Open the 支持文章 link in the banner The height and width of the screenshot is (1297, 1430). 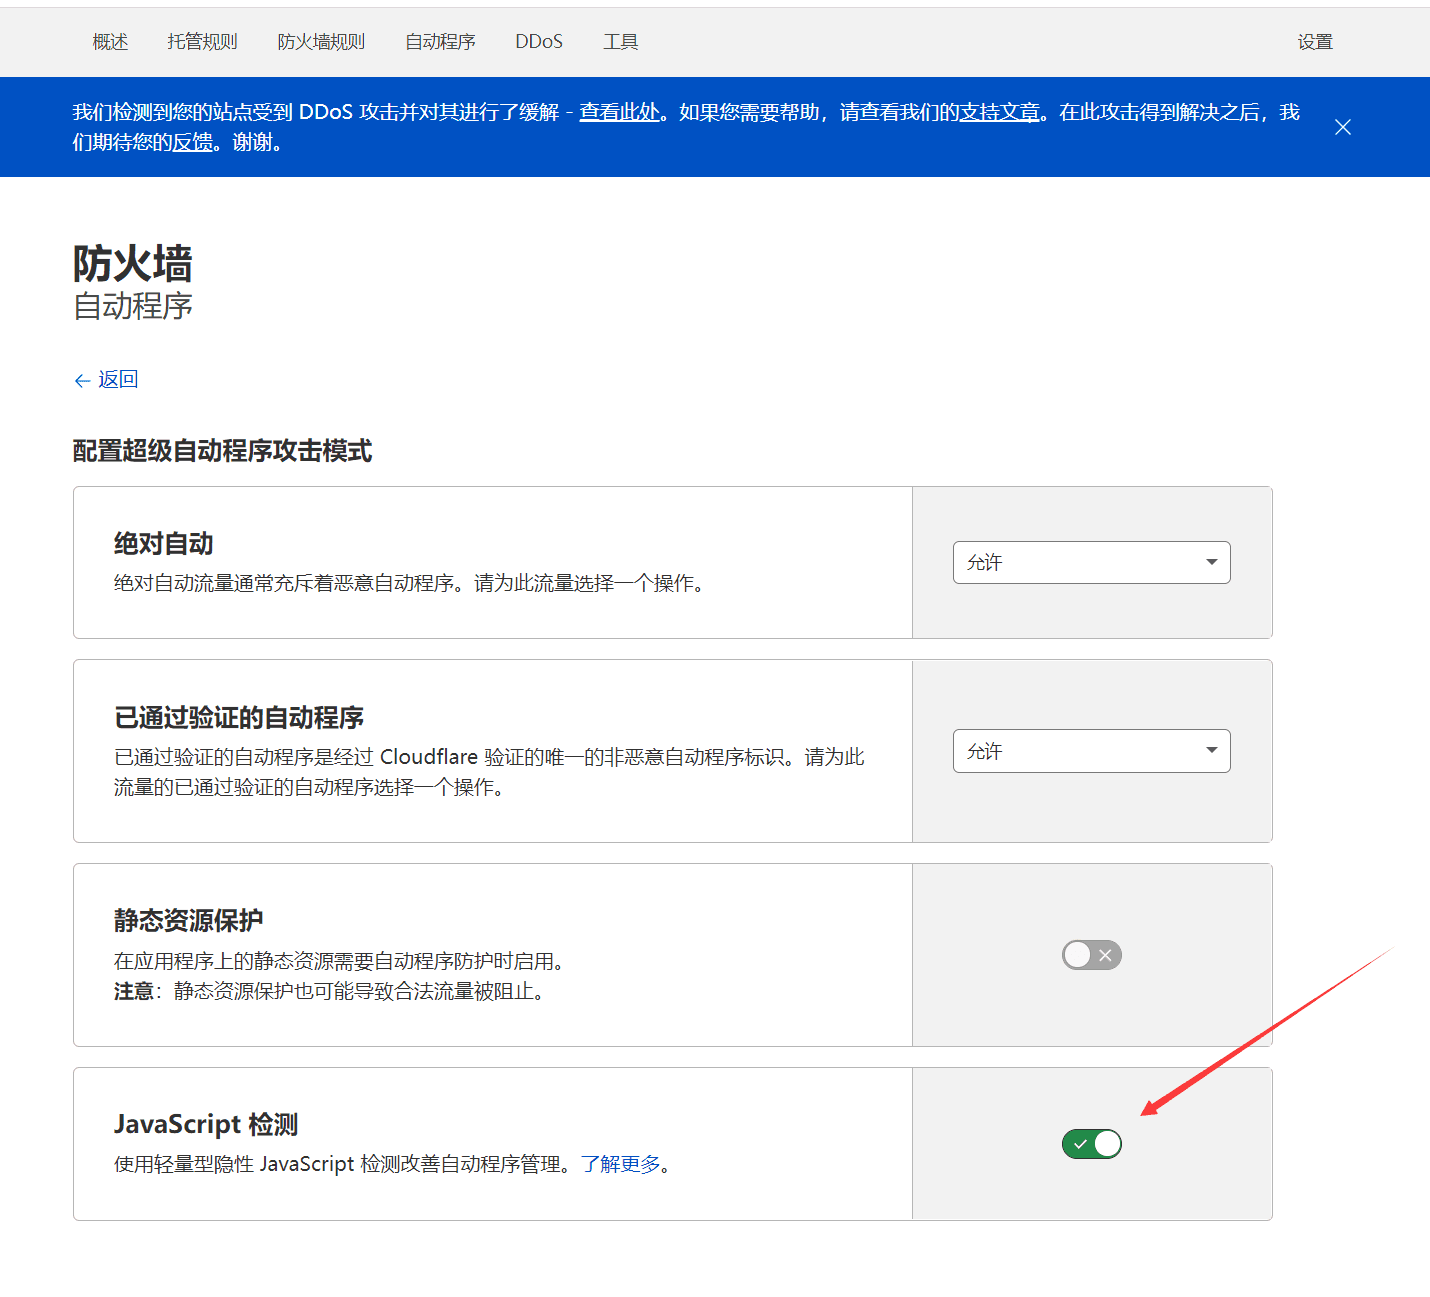click(x=1000, y=112)
